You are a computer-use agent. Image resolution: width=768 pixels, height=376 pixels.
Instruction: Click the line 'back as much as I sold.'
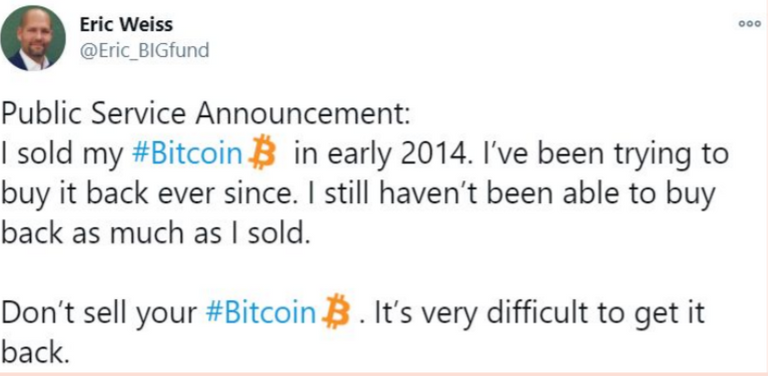[x=156, y=235]
